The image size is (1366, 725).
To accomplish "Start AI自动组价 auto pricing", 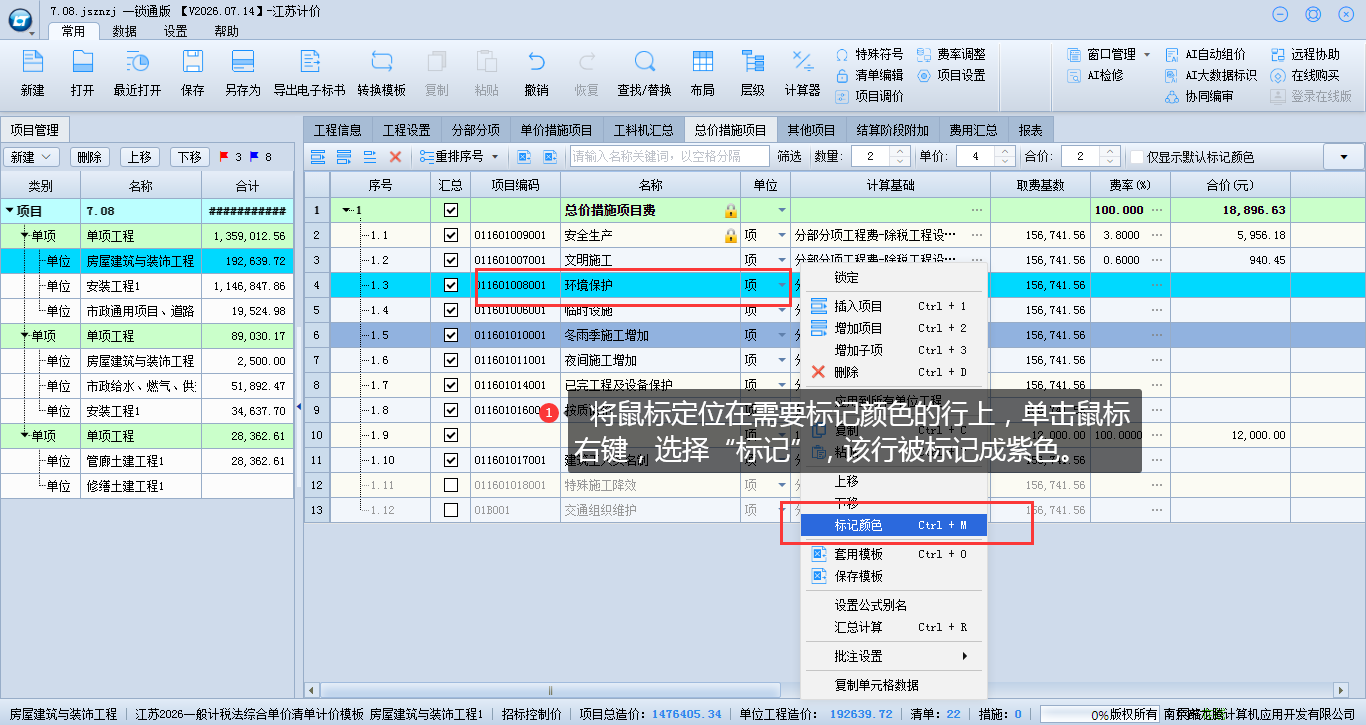I will coord(1206,54).
